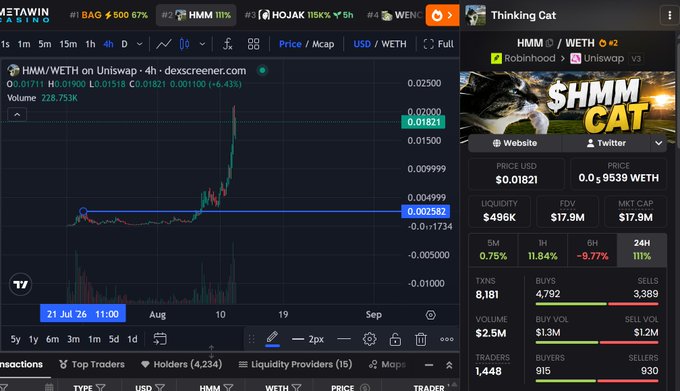Viewport: 680px width, 391px height.
Task: Collapse the chart legend arrow
Action: tap(17, 114)
